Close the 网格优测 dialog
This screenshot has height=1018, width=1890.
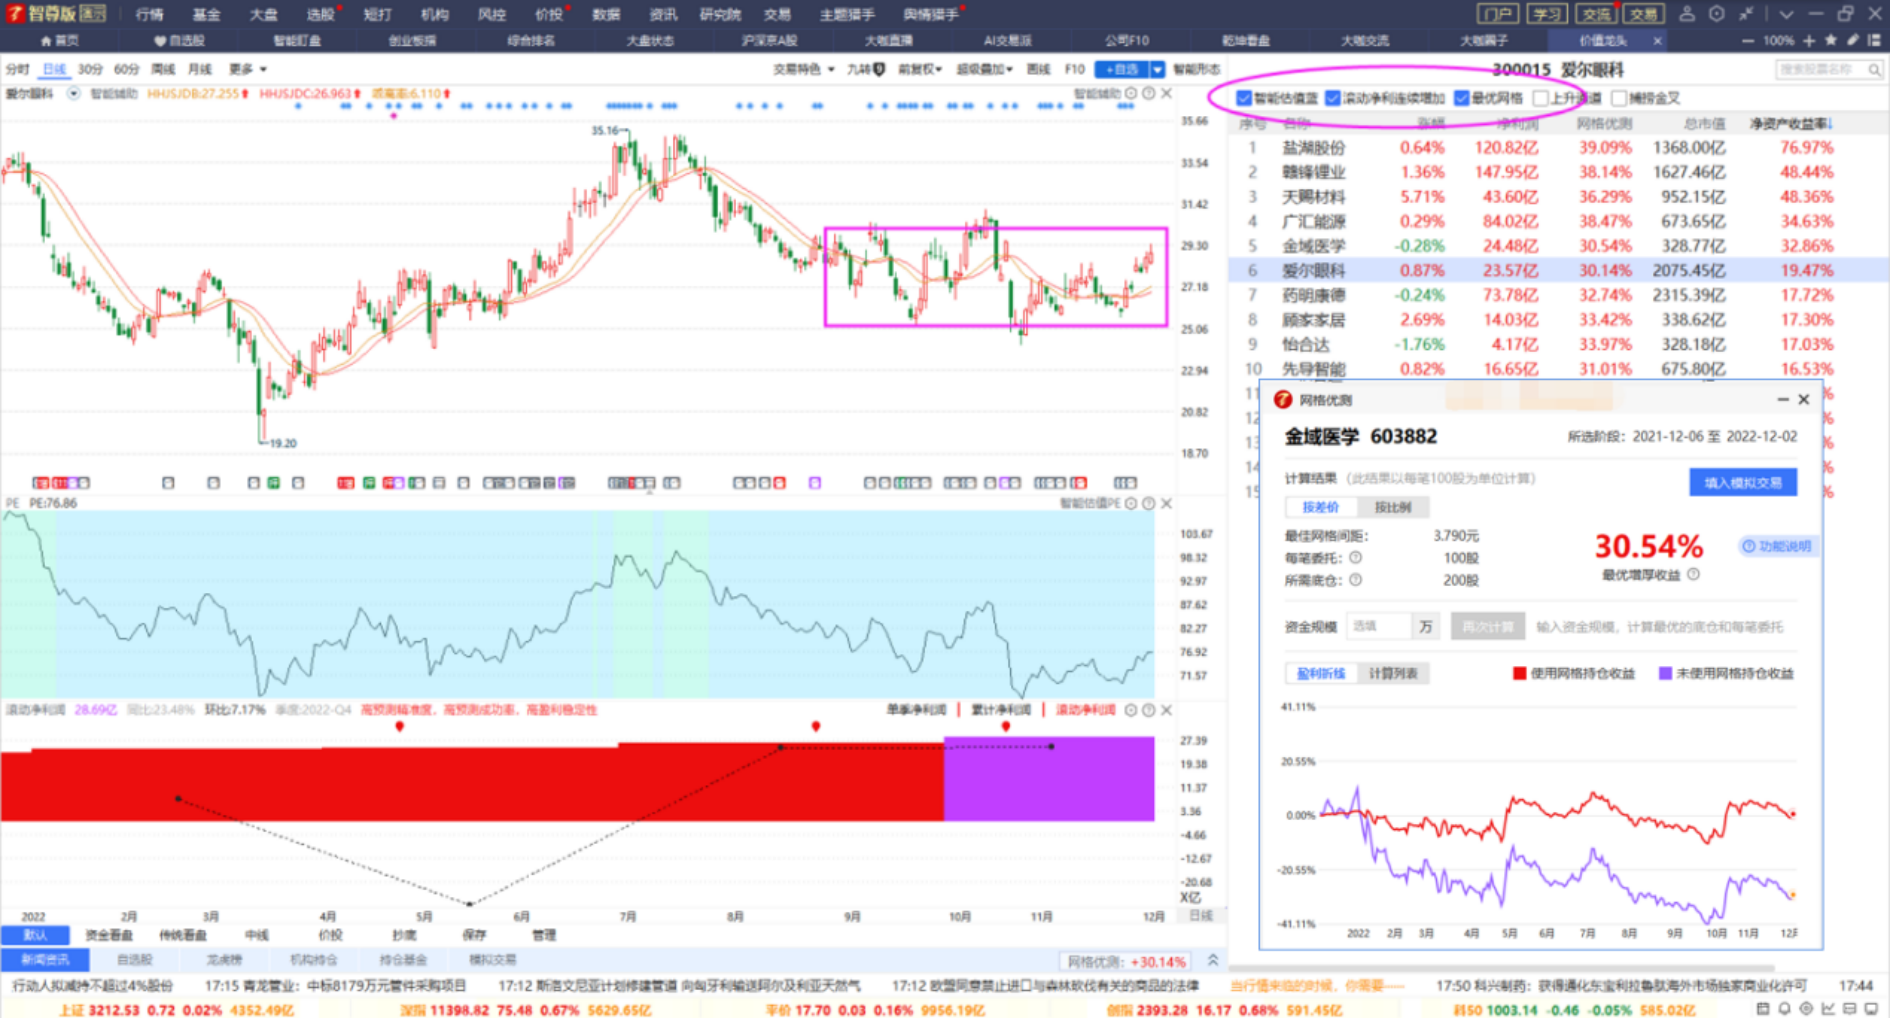point(1804,400)
